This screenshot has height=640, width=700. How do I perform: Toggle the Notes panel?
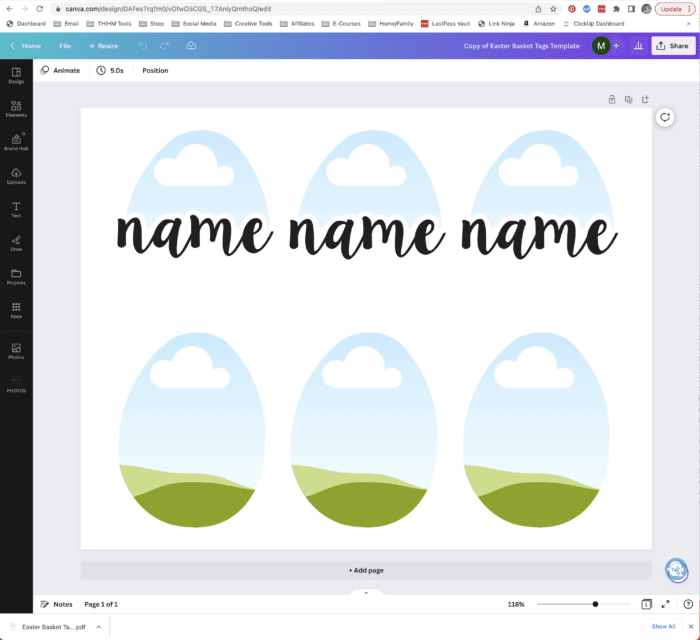[x=56, y=604]
